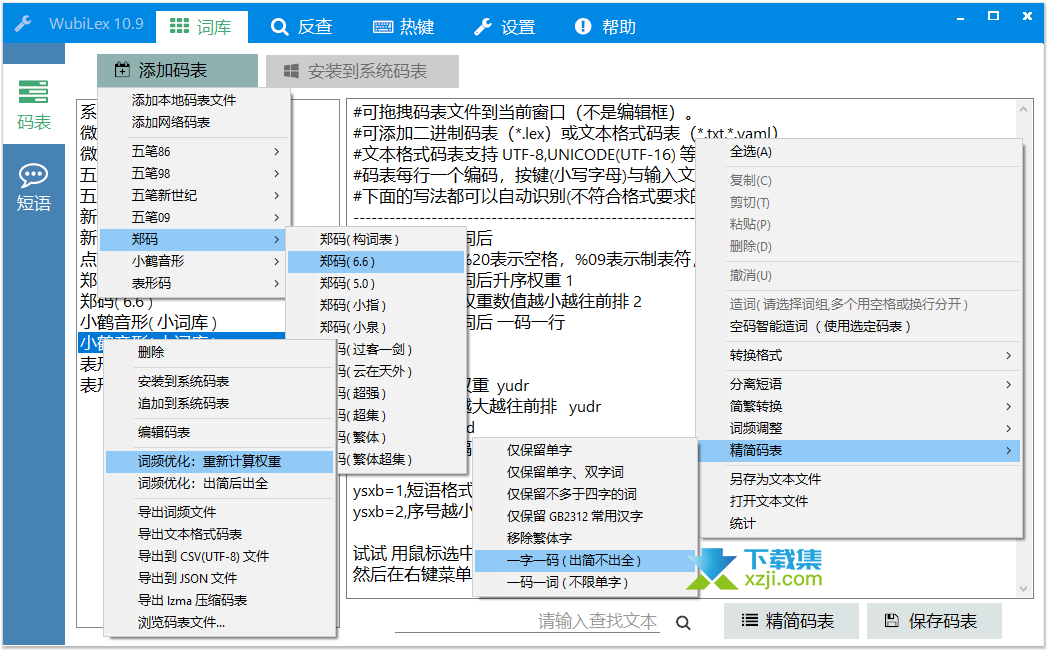Image resolution: width=1047 pixels, height=650 pixels.
Task: Select 仅保留单字 option
Action: 584,450
